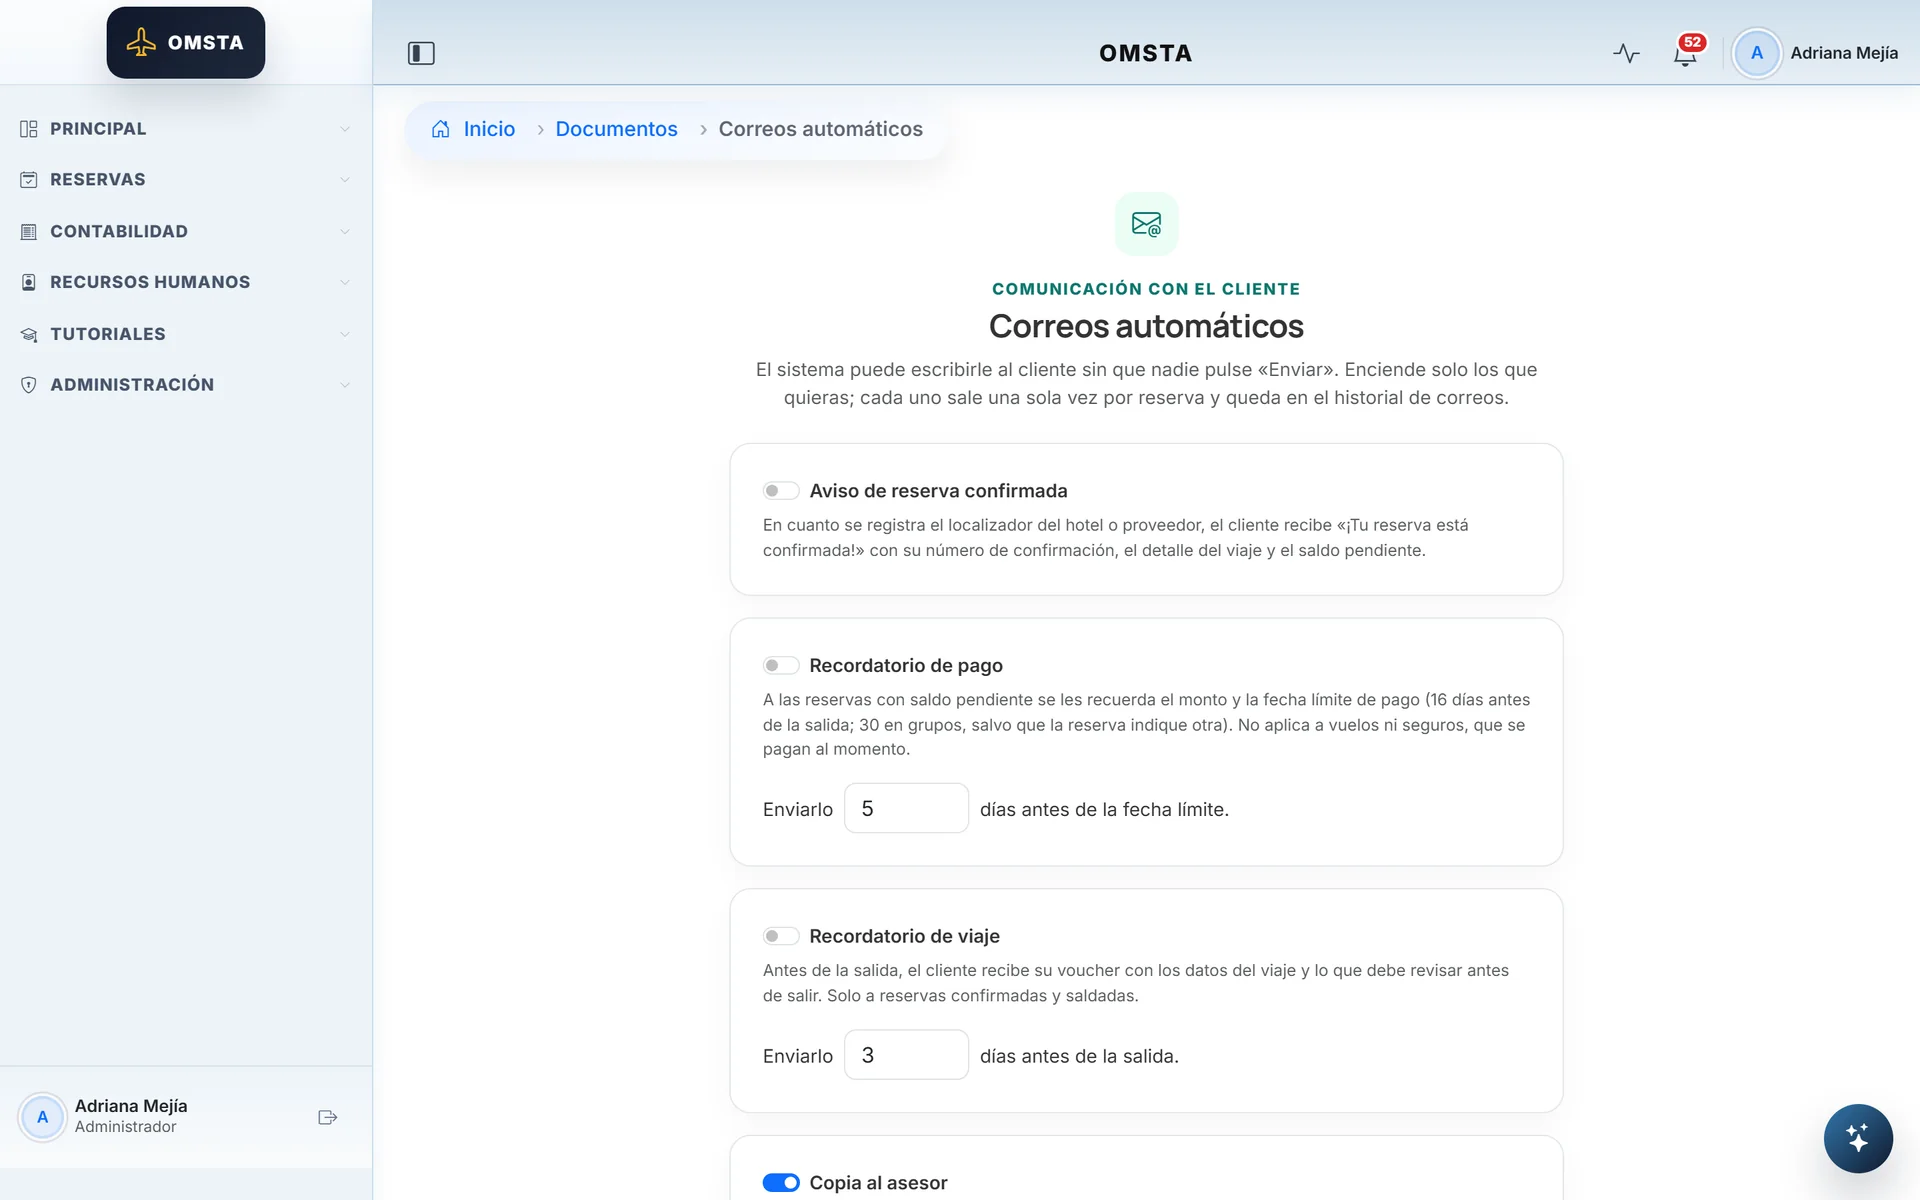This screenshot has width=1920, height=1200.
Task: Click the sidebar footer avatar circle
Action: pyautogui.click(x=42, y=1117)
